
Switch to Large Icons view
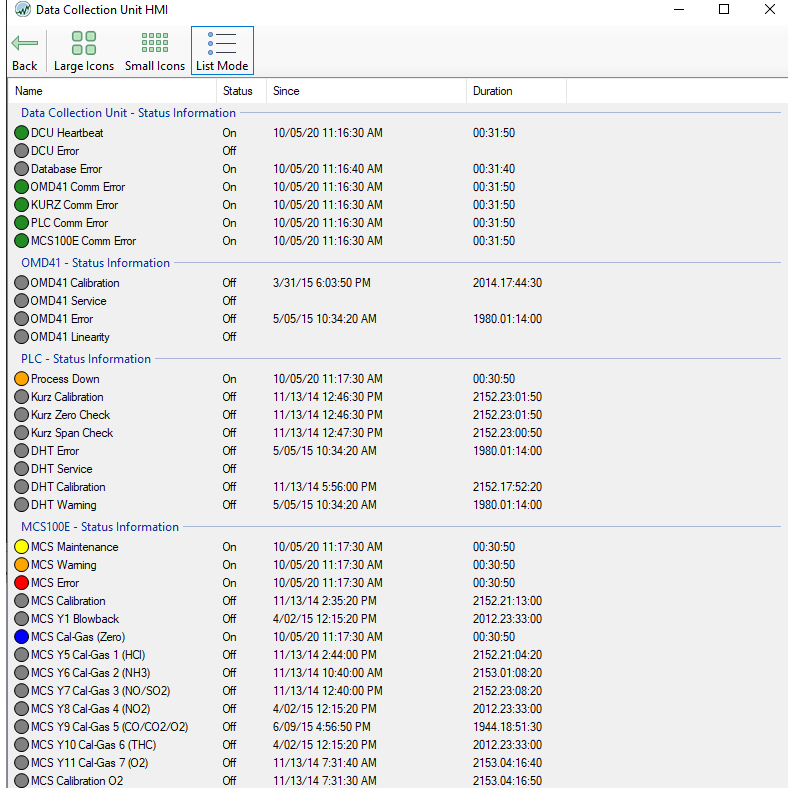click(x=84, y=50)
